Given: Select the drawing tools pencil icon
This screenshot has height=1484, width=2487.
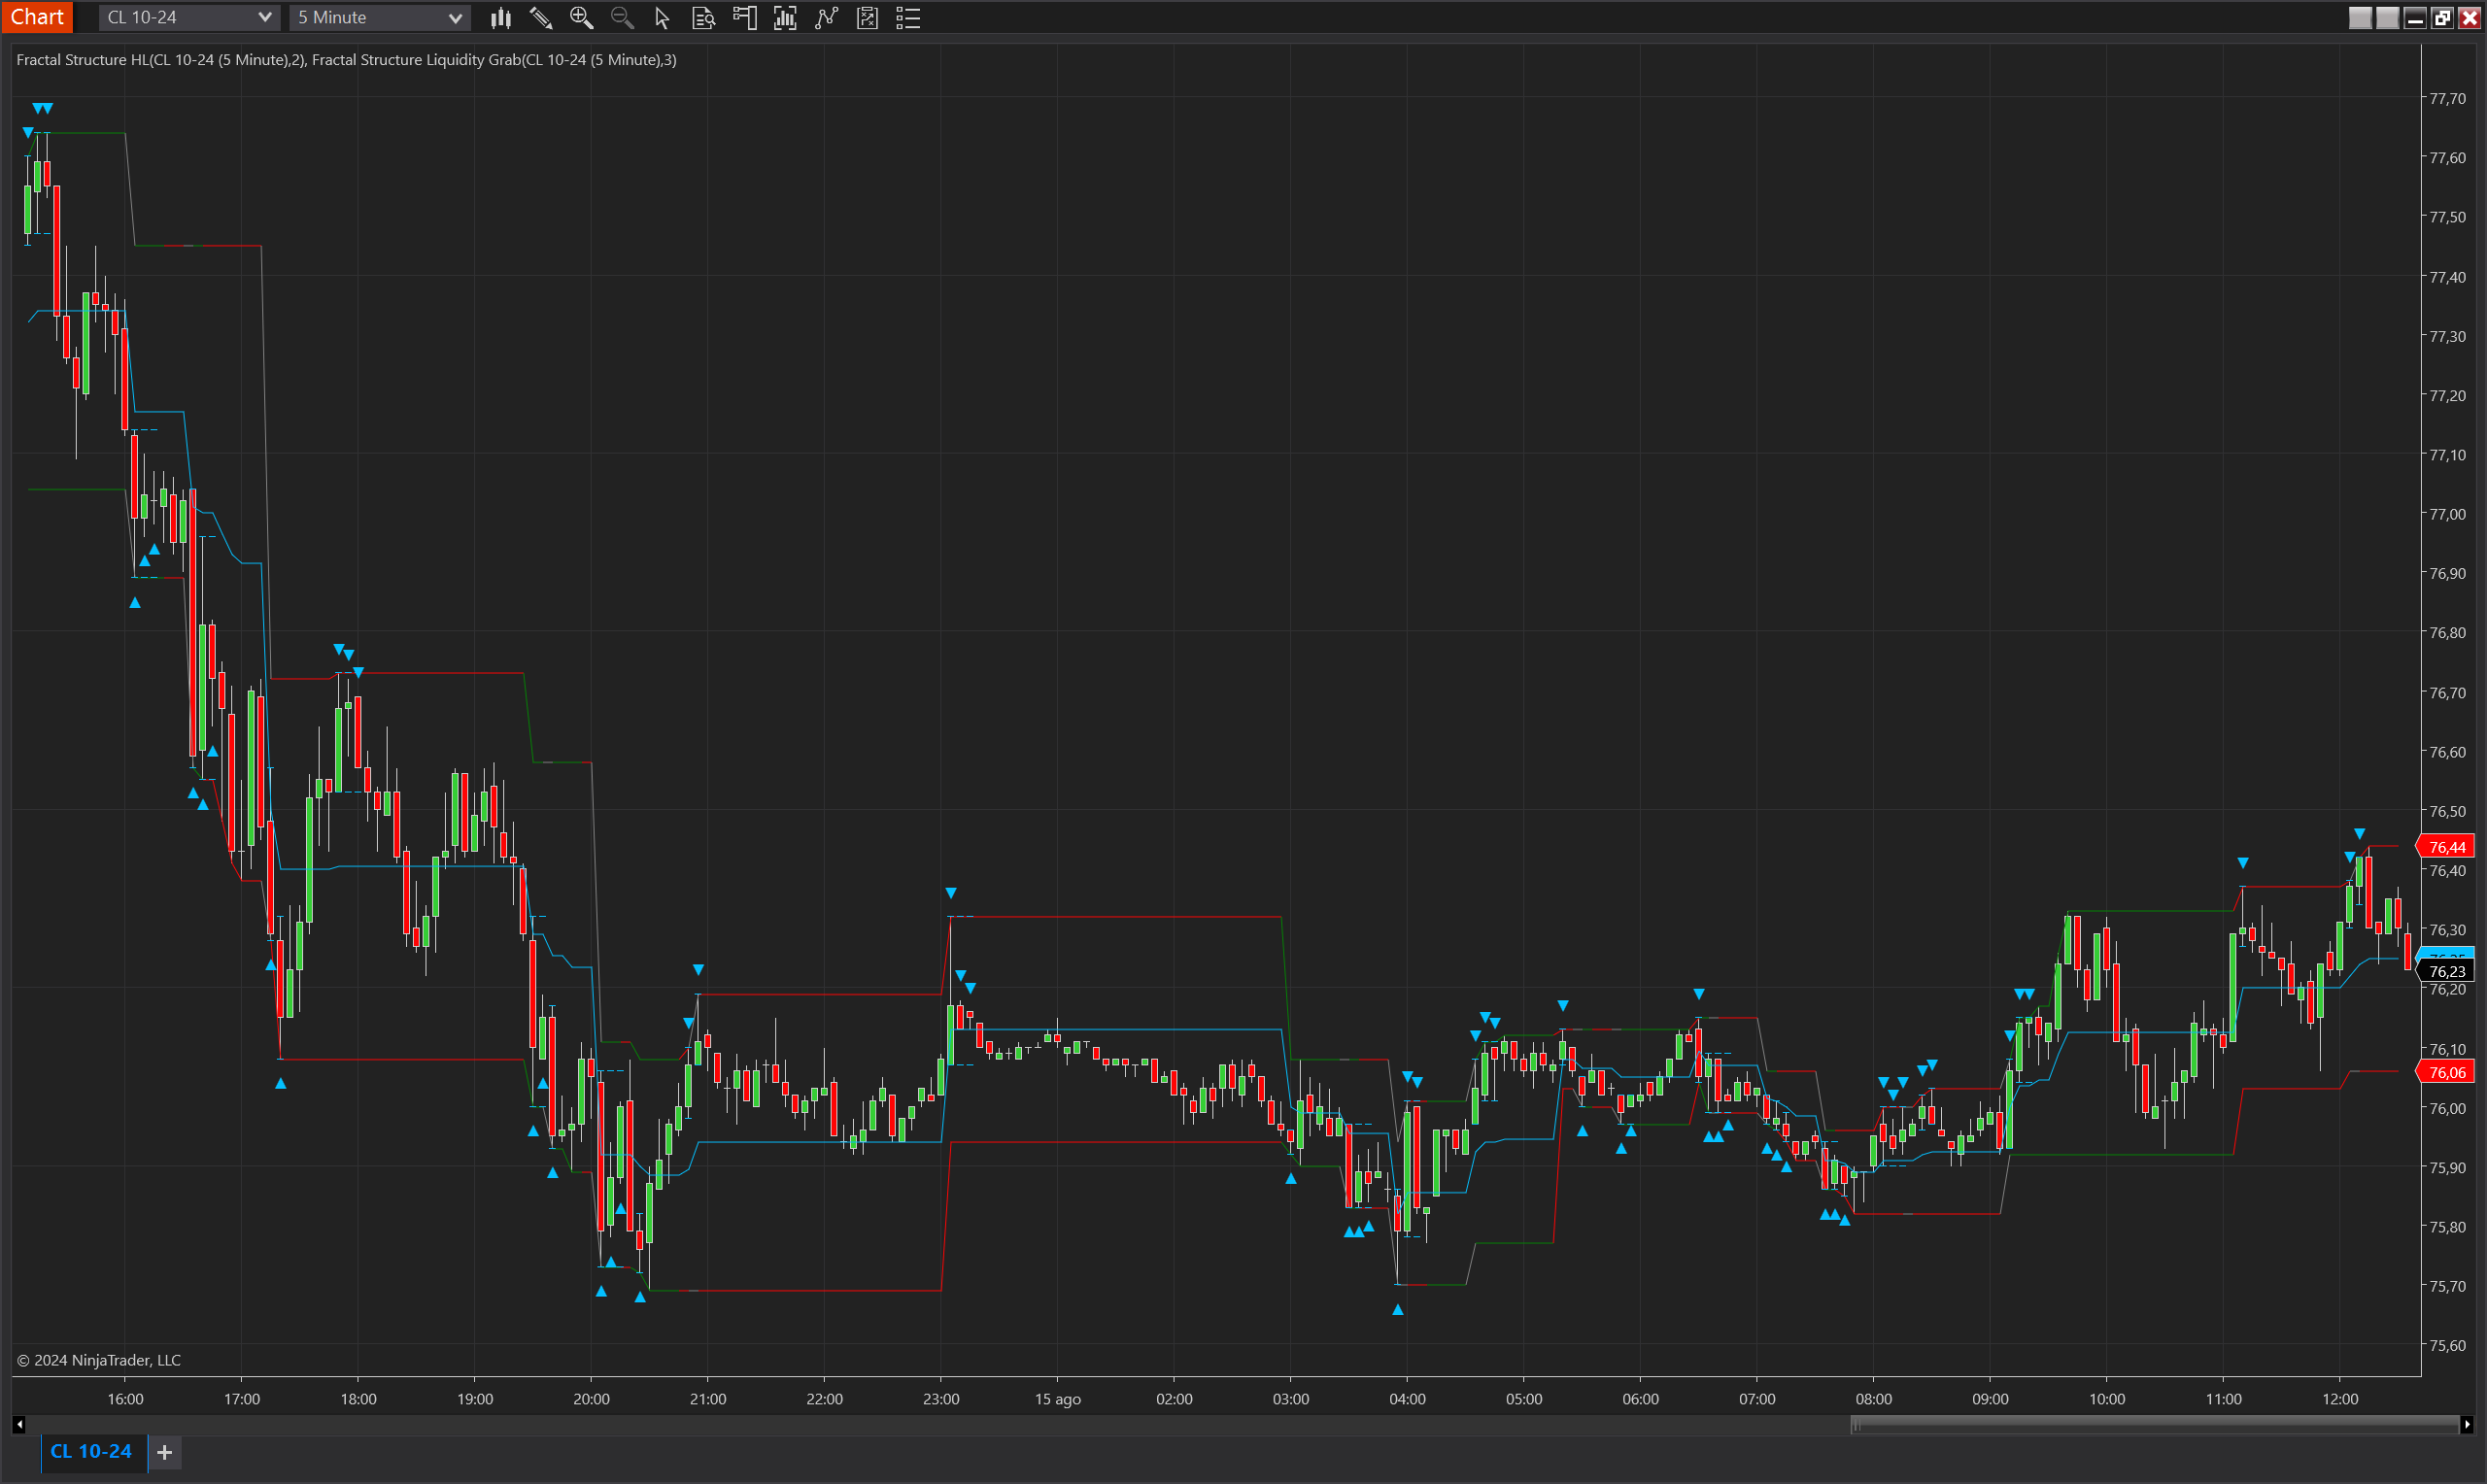Looking at the screenshot, I should pyautogui.click(x=541, y=17).
